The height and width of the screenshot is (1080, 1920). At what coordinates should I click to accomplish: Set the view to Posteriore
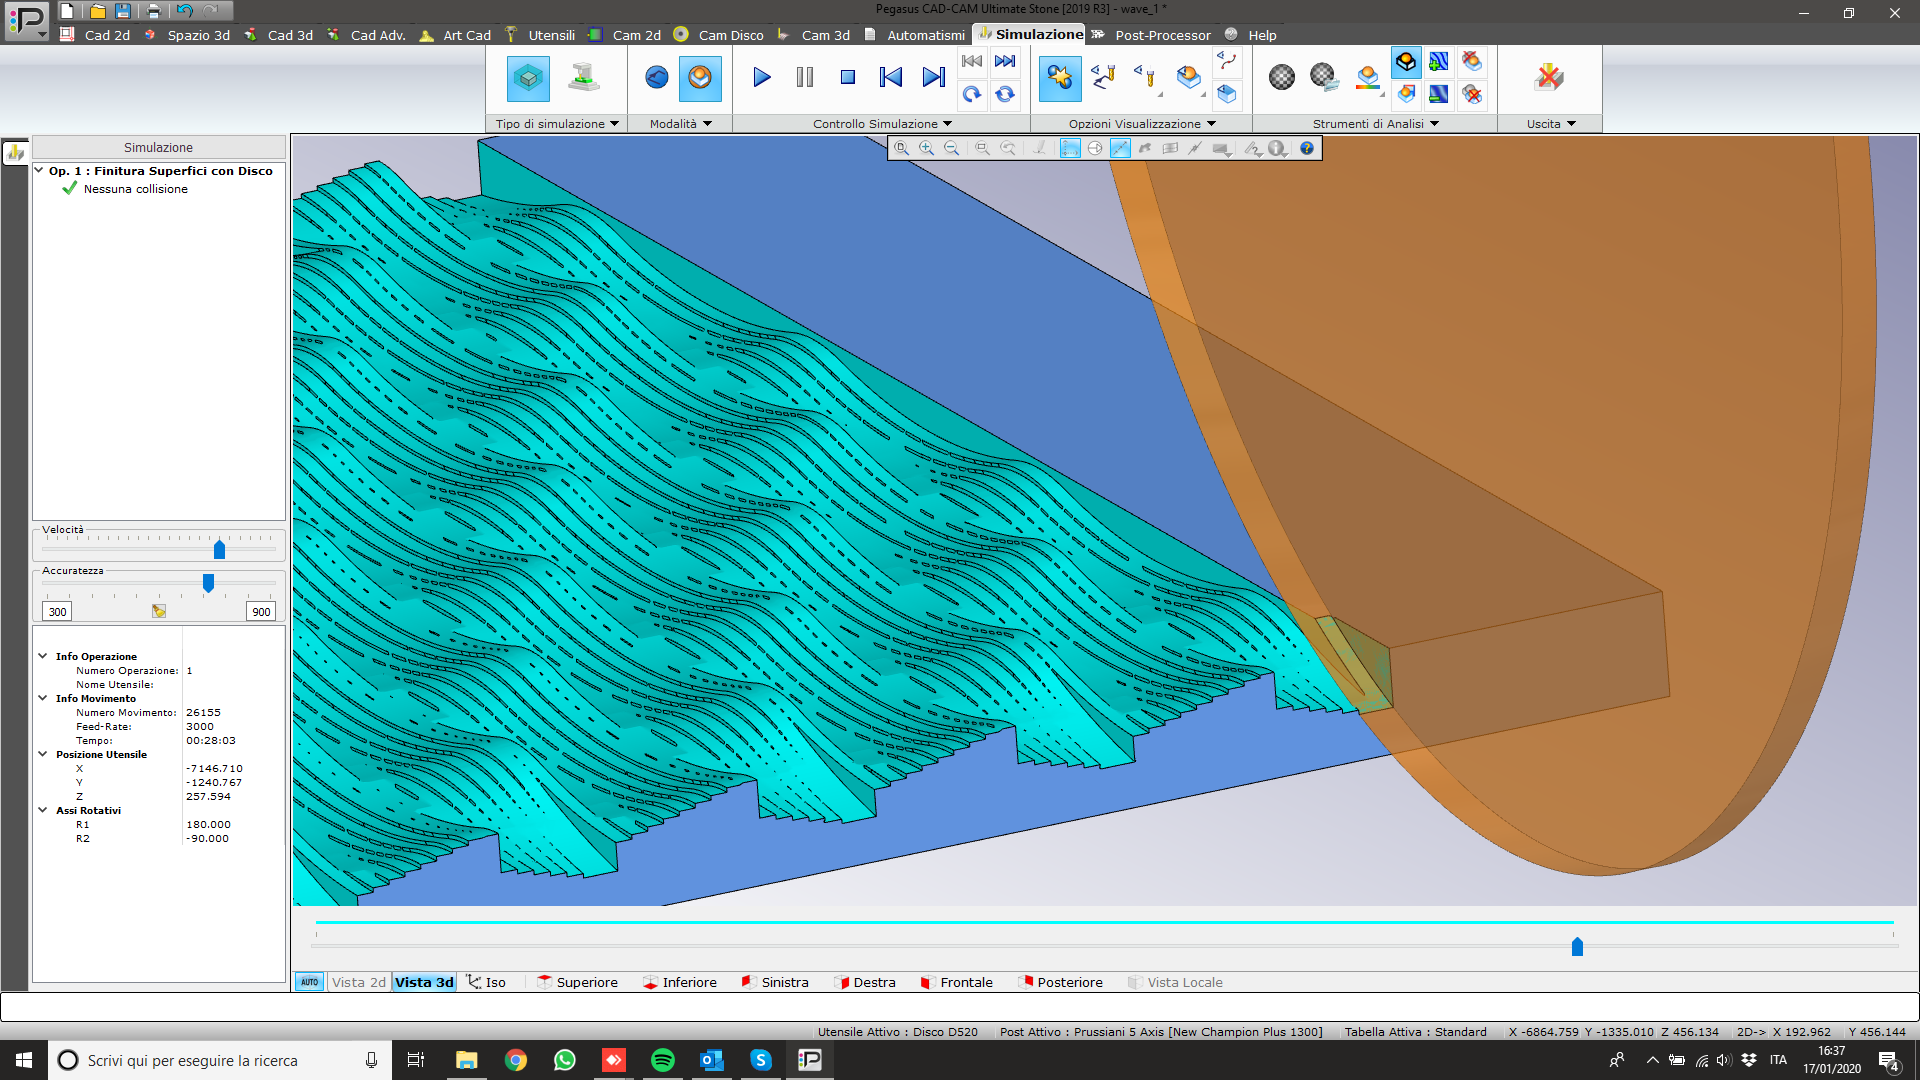pos(1060,982)
